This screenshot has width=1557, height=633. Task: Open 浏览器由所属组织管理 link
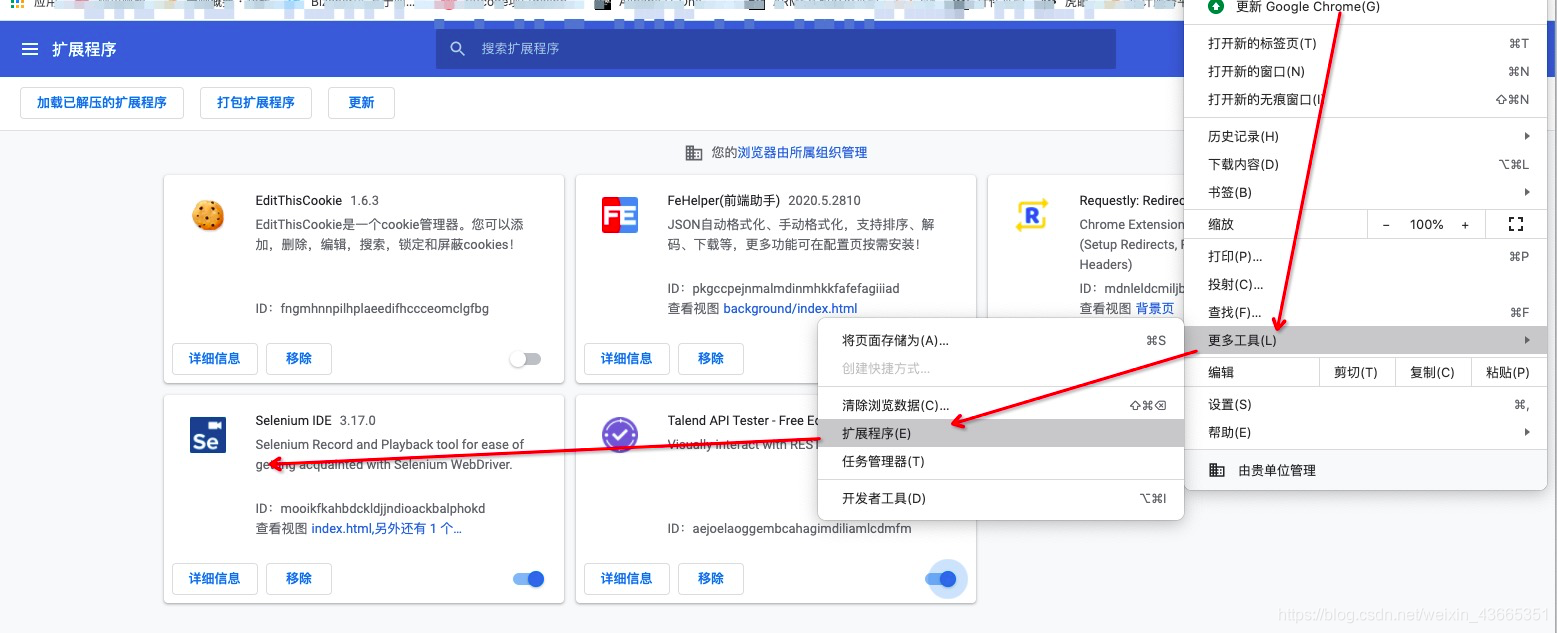pos(802,153)
